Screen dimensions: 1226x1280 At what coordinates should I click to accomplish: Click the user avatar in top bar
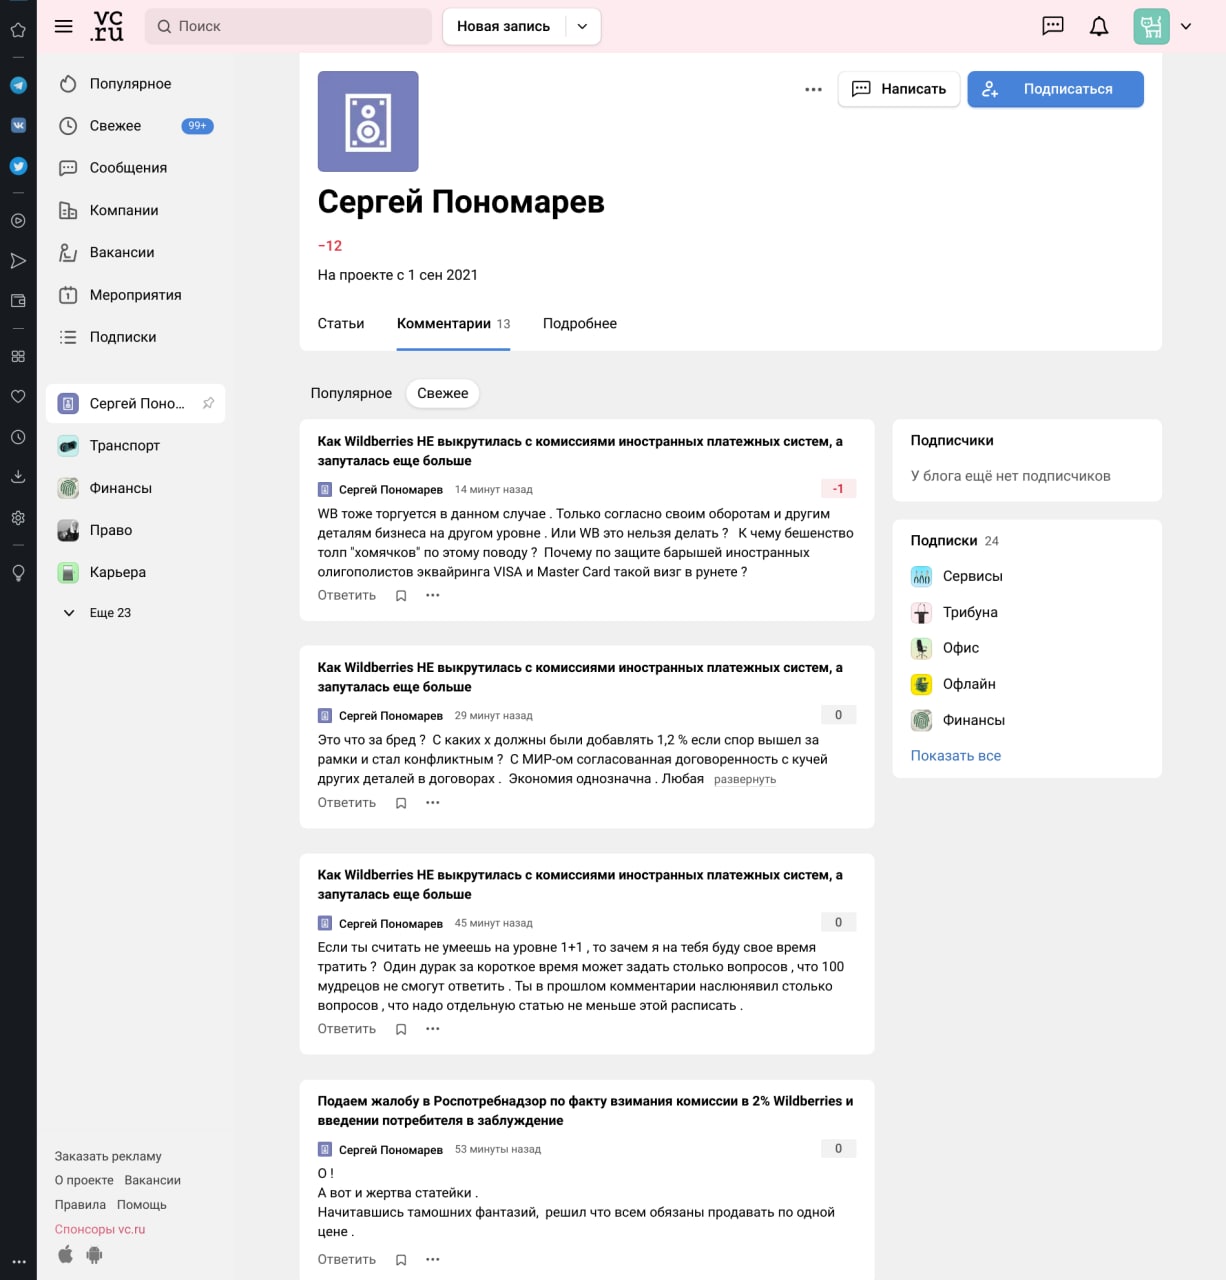pos(1151,26)
